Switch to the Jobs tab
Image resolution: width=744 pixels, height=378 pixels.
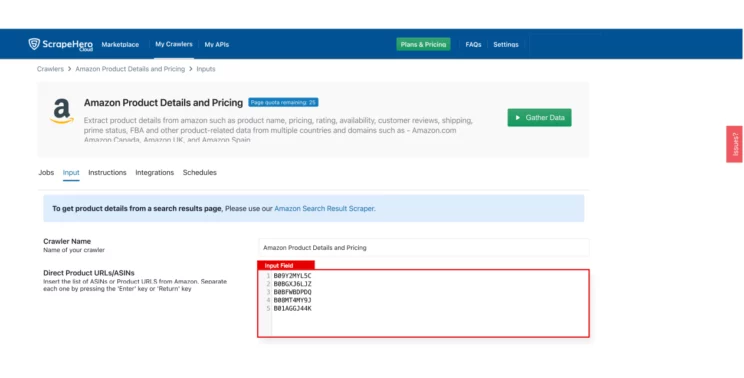(46, 173)
